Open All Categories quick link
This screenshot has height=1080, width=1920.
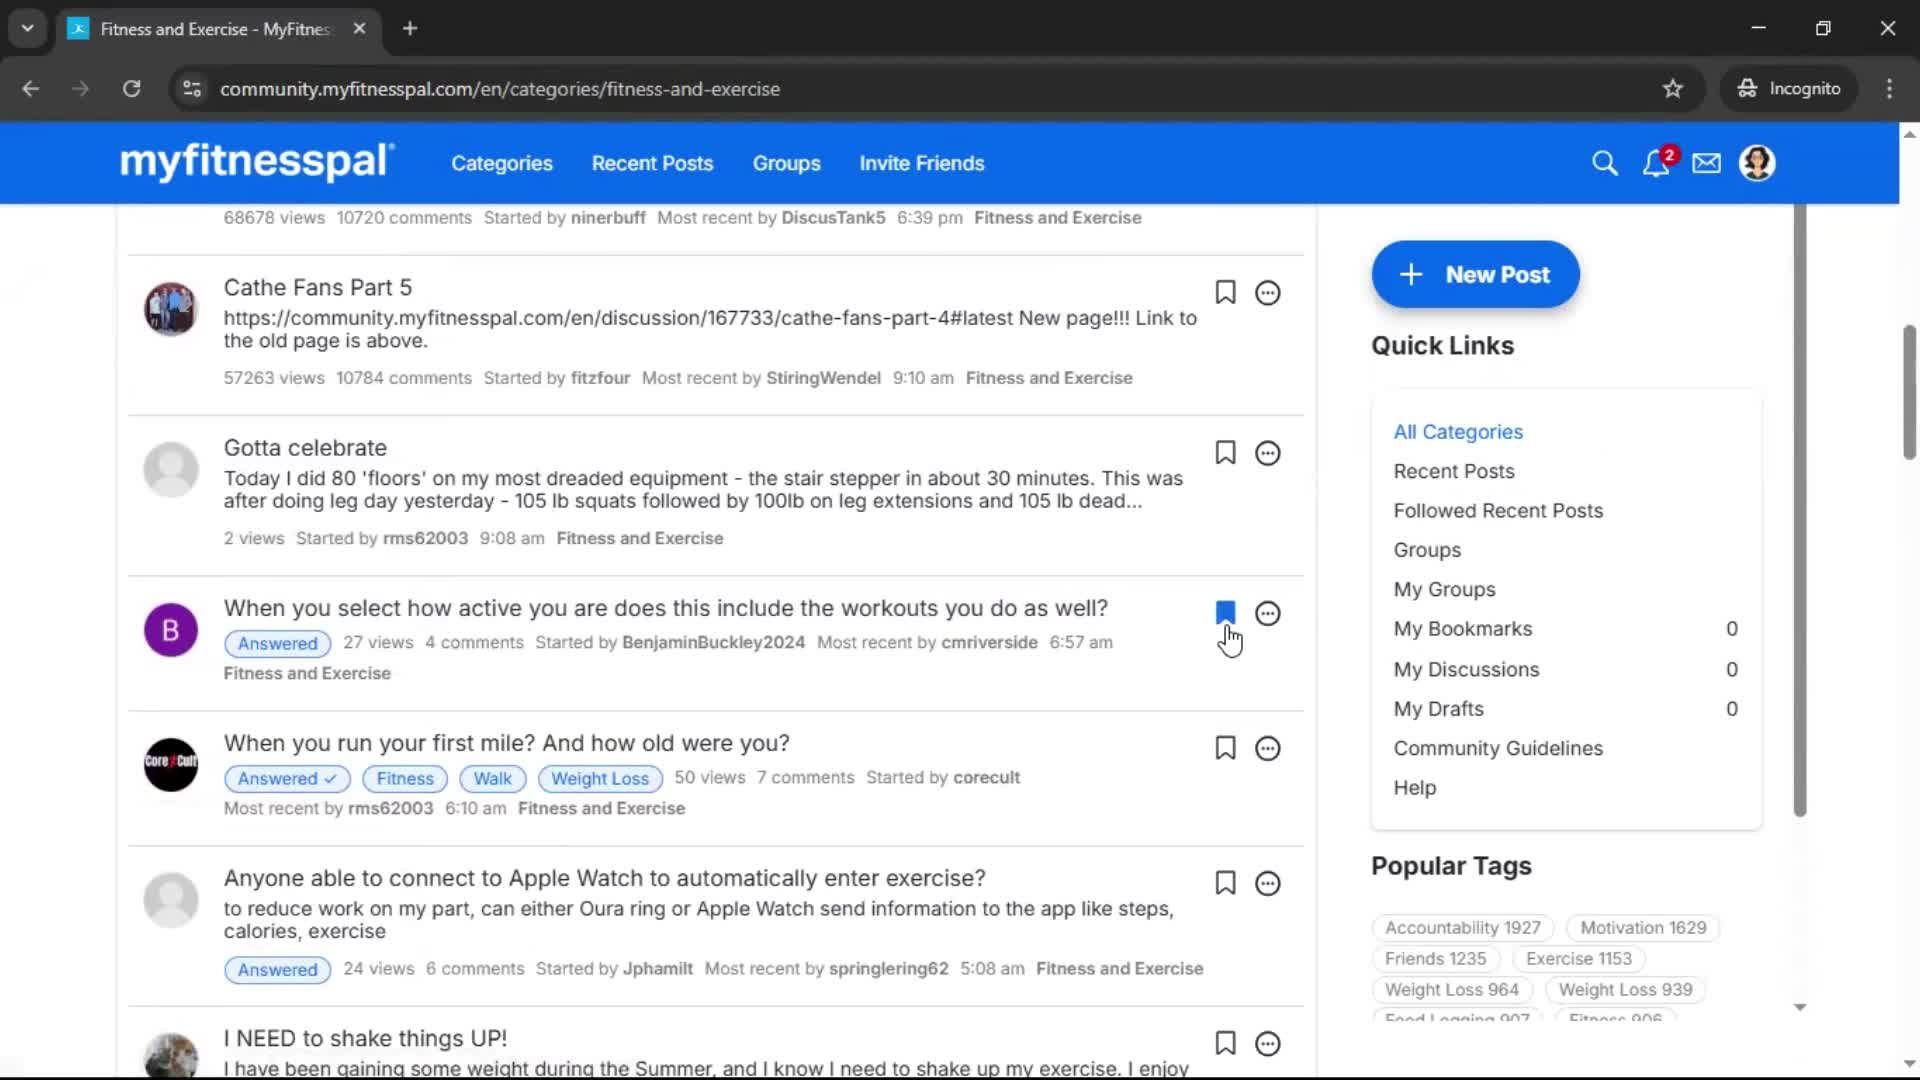(x=1458, y=432)
